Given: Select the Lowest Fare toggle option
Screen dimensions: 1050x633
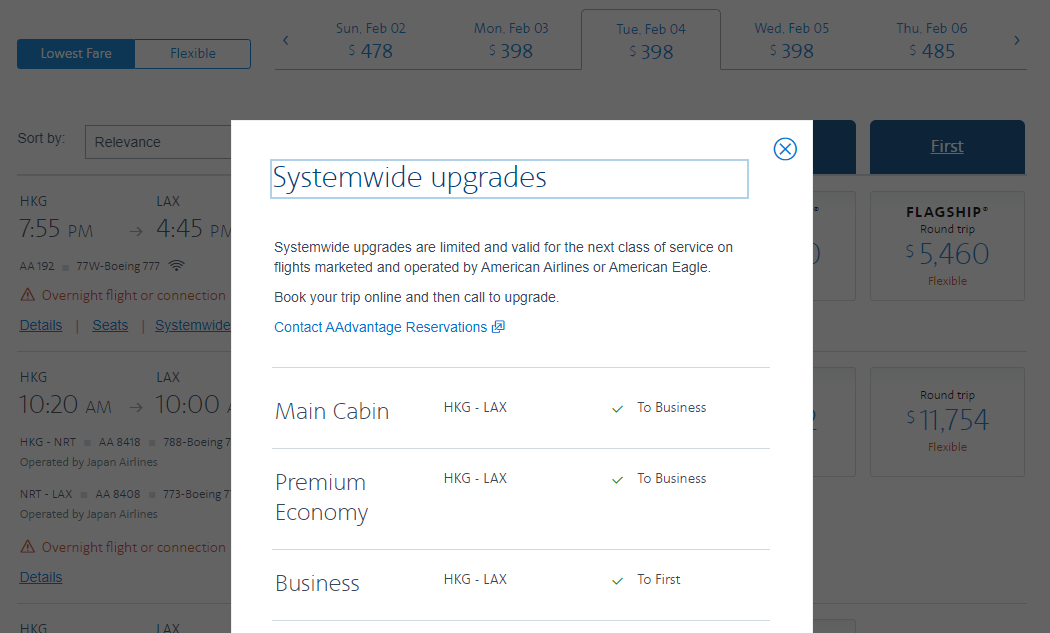Looking at the screenshot, I should click(x=76, y=54).
